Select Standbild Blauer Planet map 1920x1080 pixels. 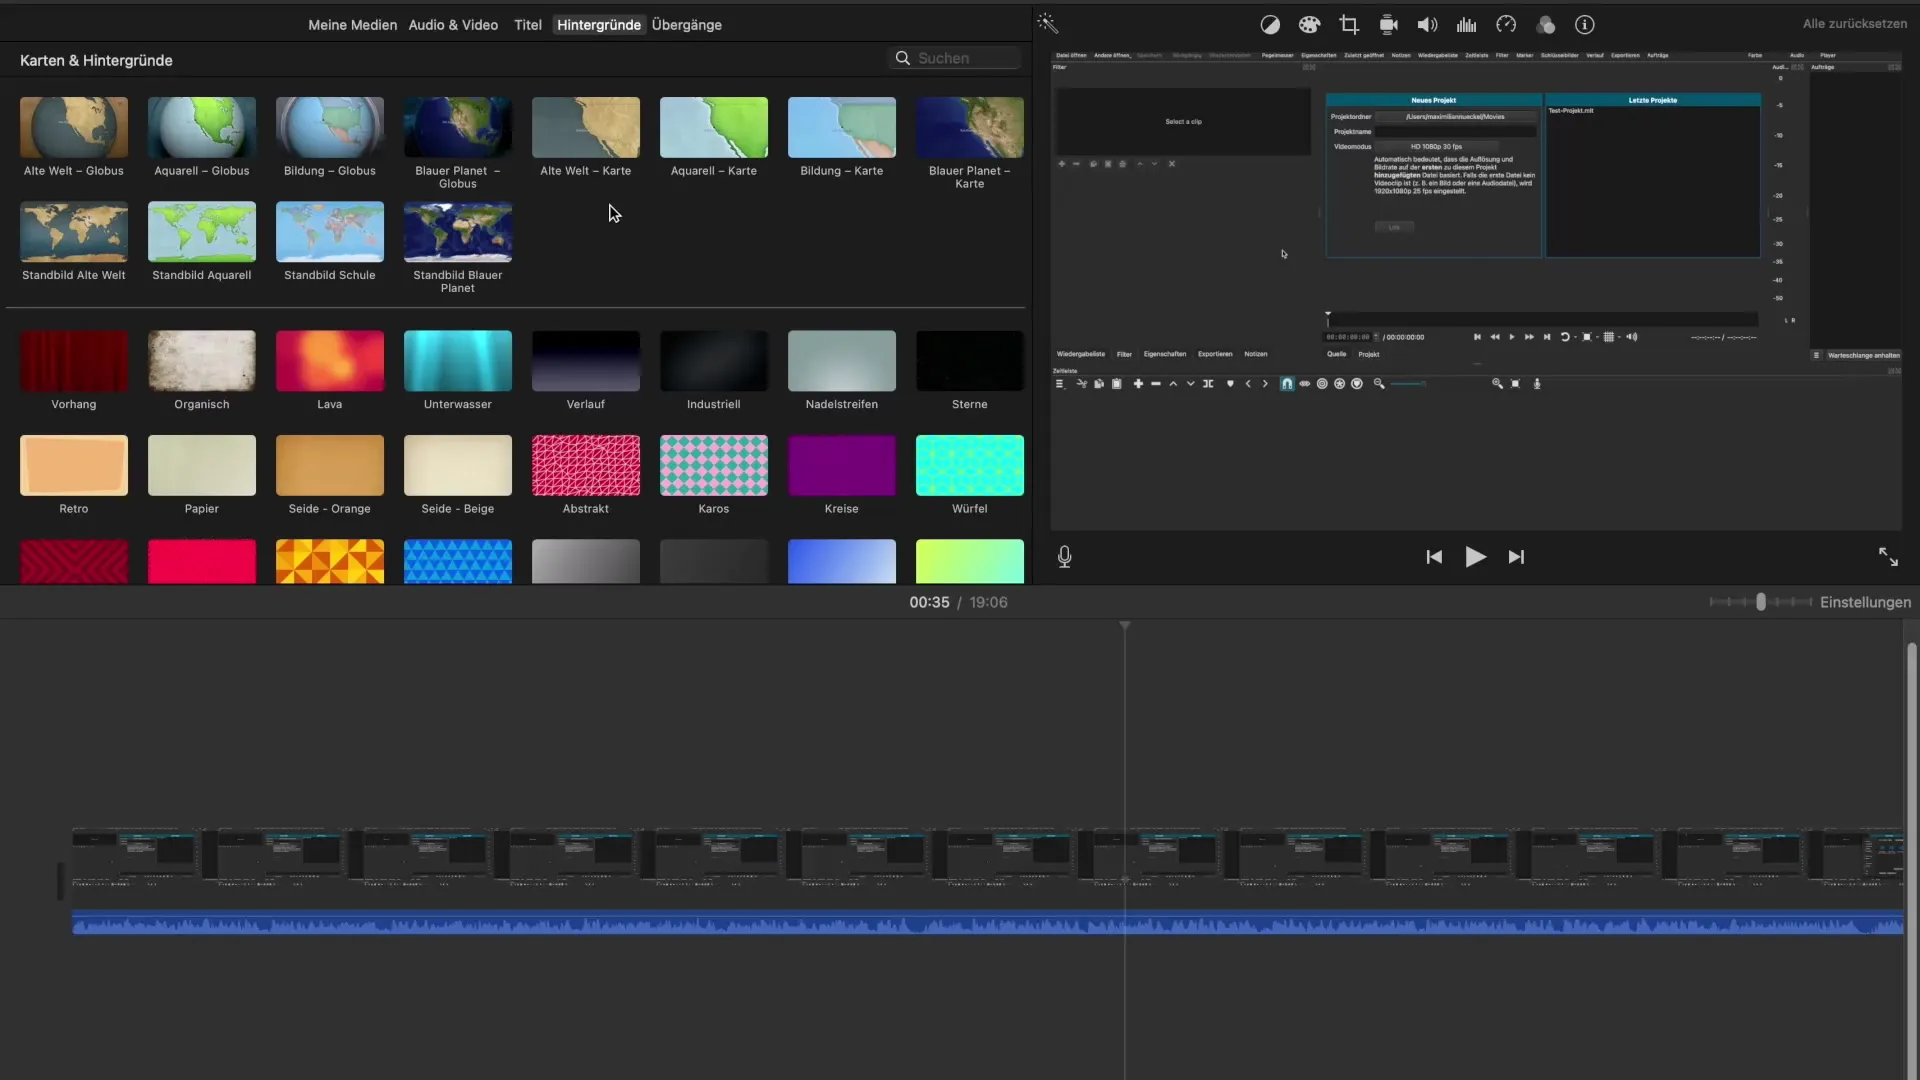[458, 232]
